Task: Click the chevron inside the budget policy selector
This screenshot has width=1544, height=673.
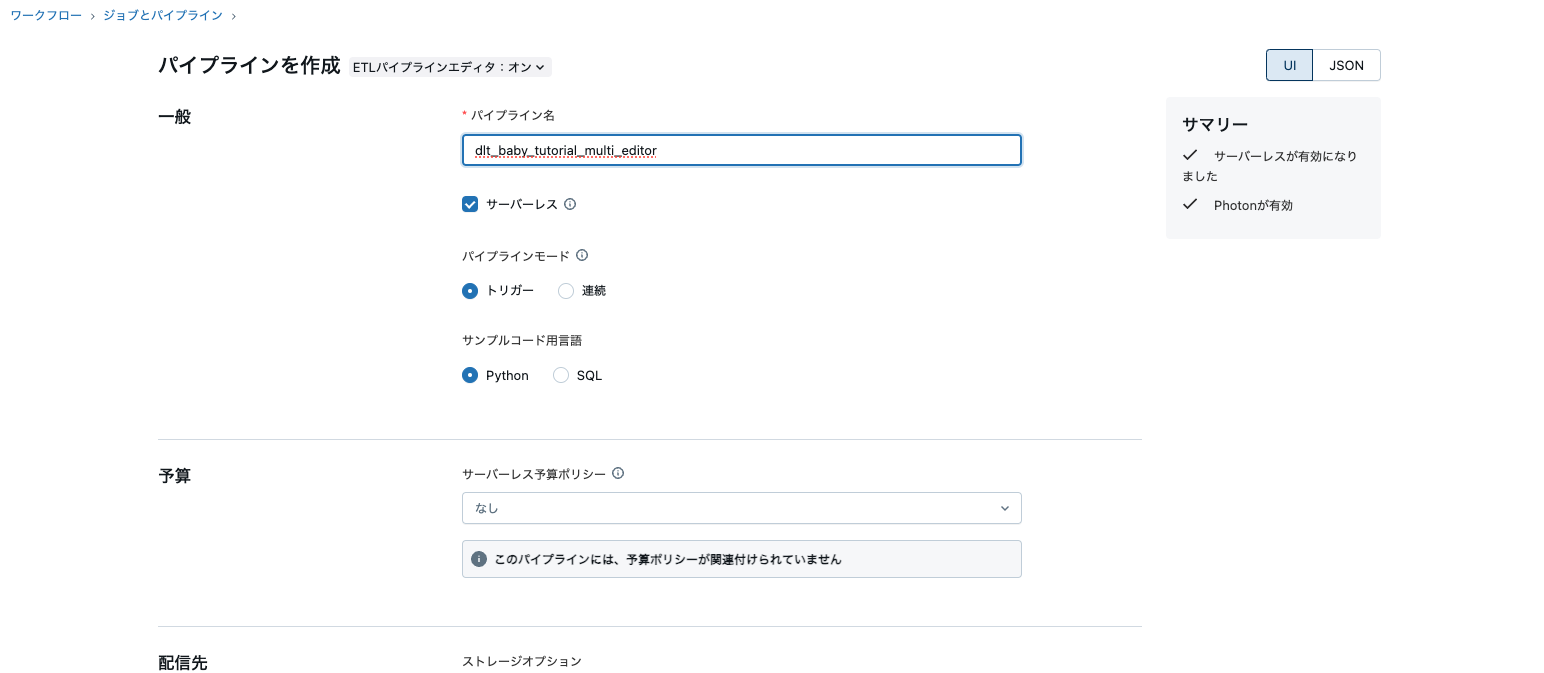Action: pyautogui.click(x=1005, y=508)
